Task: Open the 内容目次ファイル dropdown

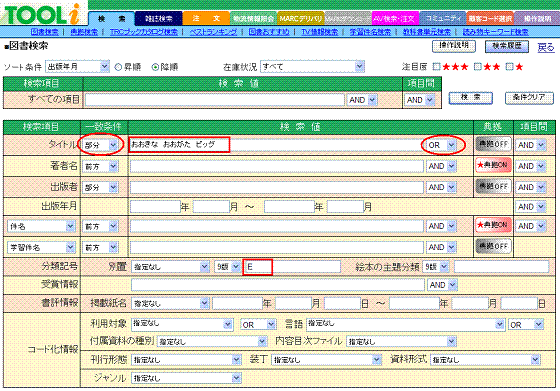Action: pos(401,342)
